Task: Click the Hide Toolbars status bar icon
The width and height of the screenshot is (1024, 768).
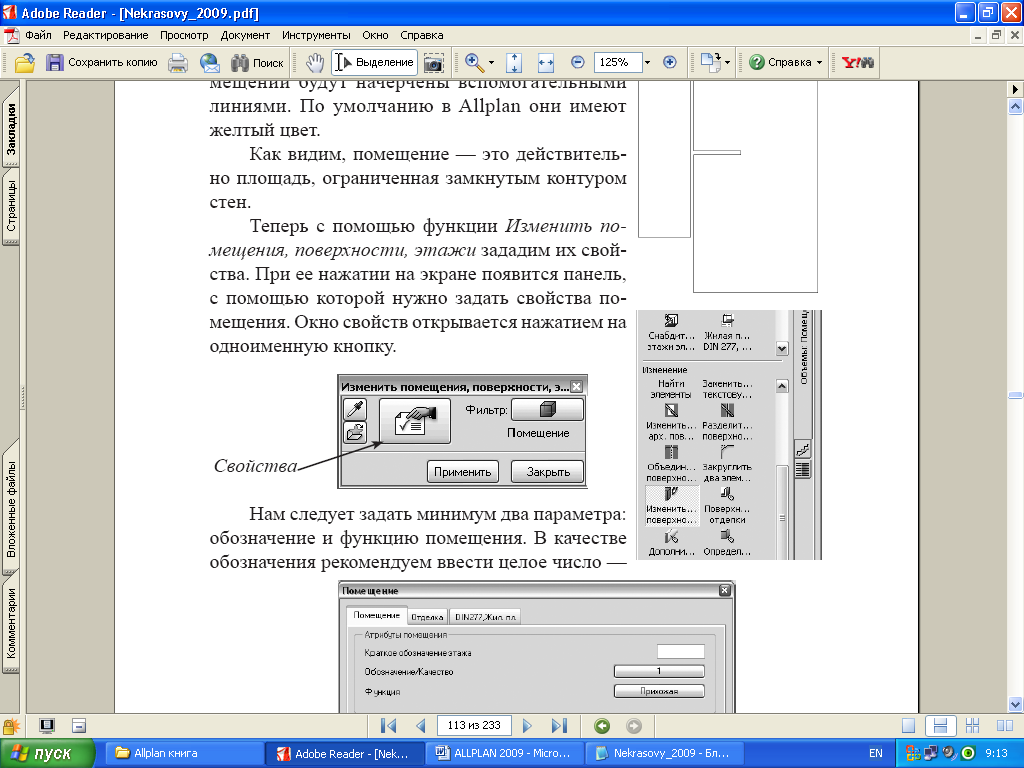Action: [x=78, y=726]
